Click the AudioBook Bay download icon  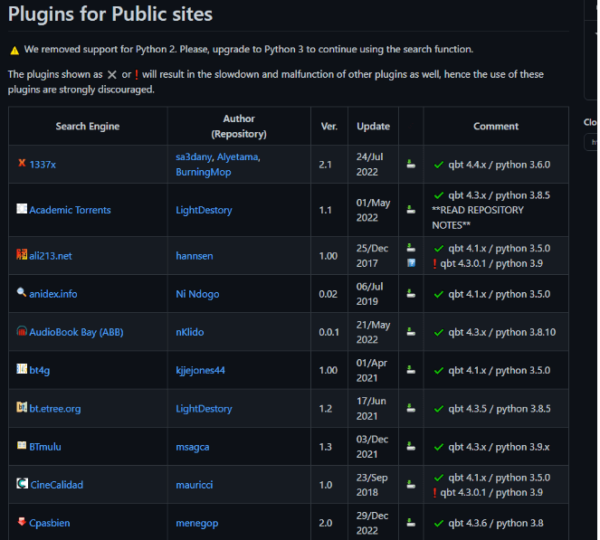click(411, 332)
